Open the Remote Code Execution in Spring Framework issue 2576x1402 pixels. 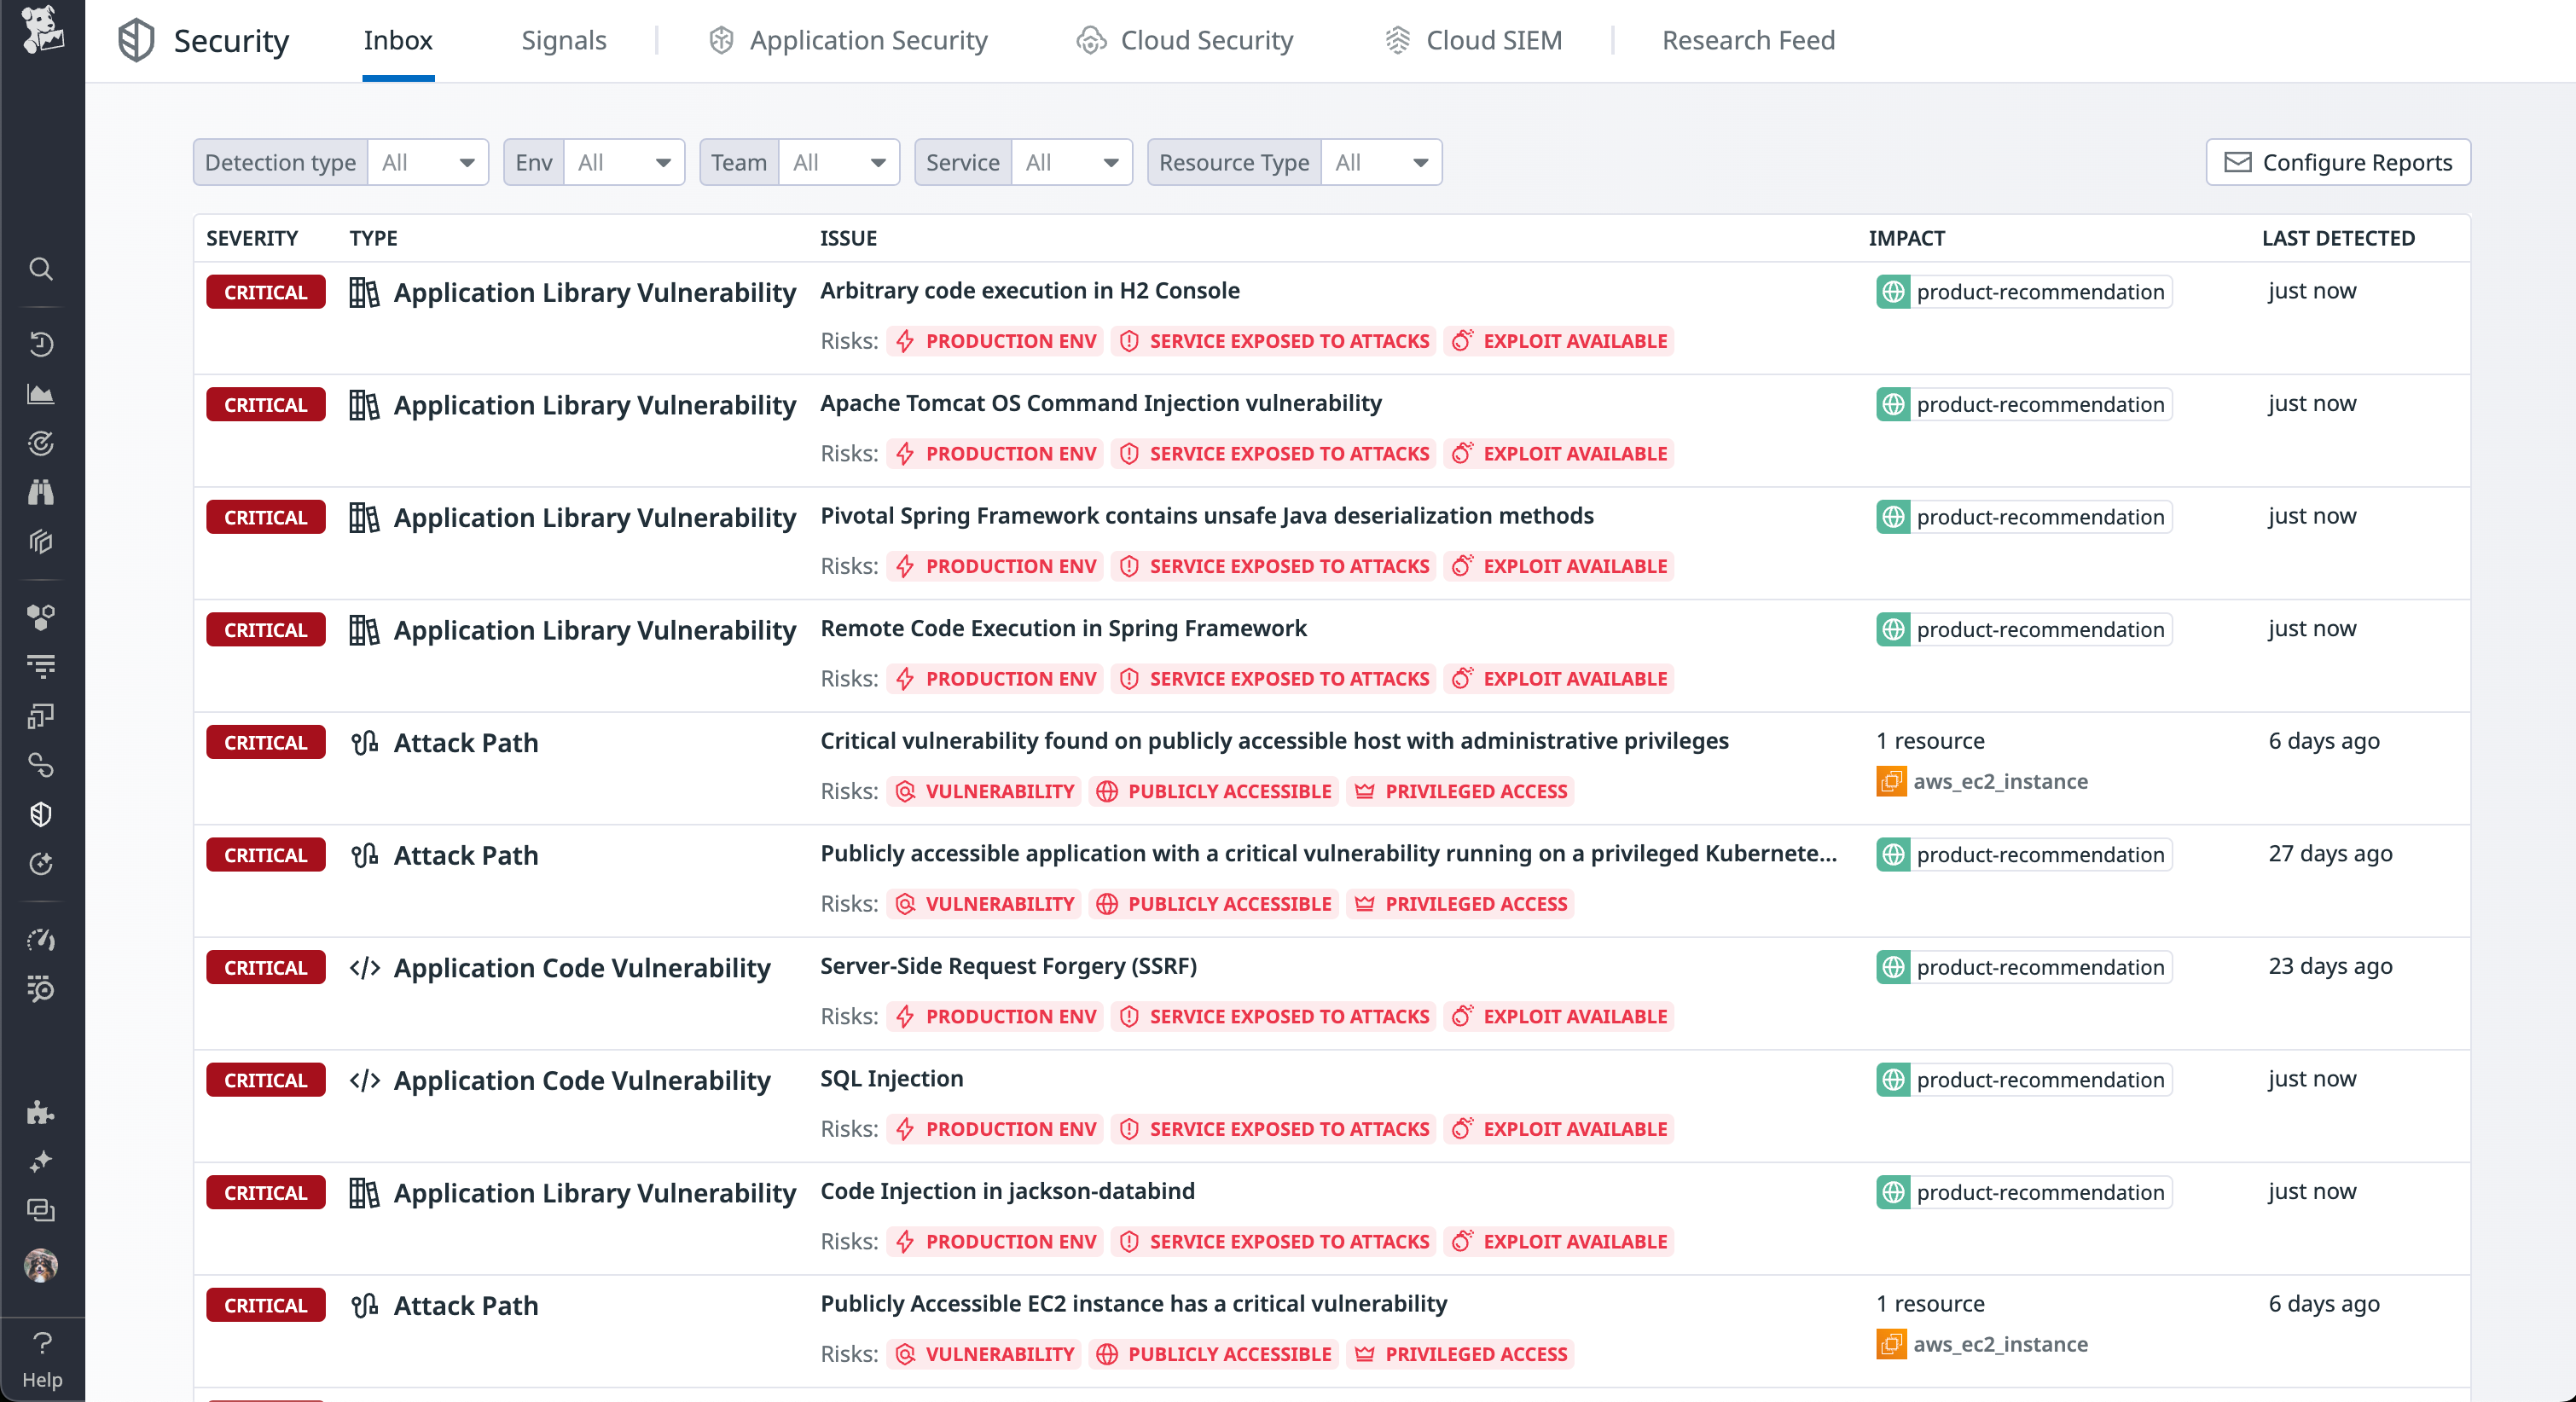(x=1062, y=628)
